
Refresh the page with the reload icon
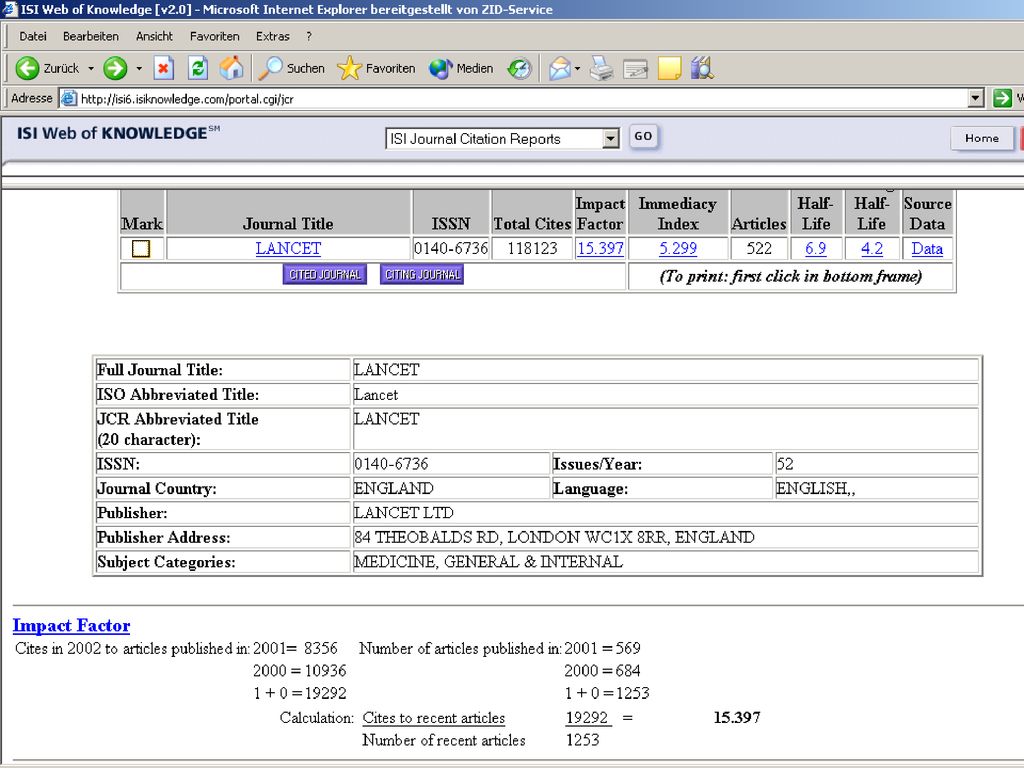click(198, 68)
